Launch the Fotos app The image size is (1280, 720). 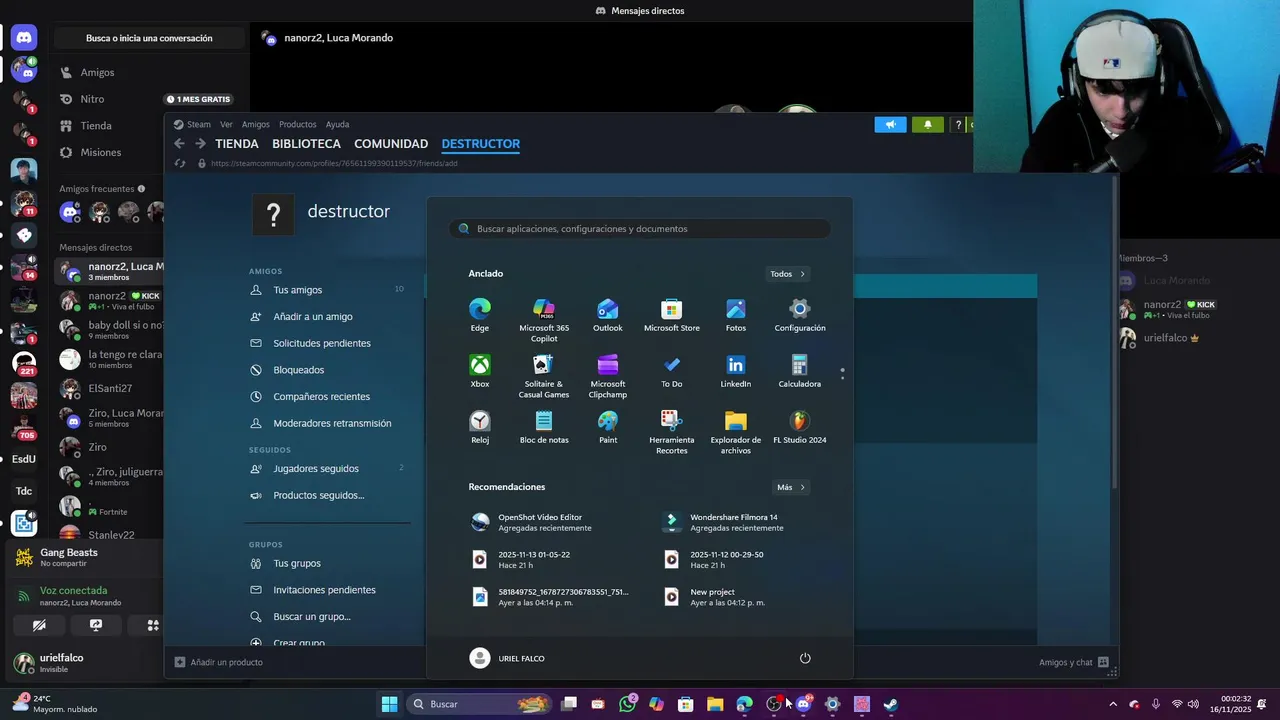click(736, 315)
